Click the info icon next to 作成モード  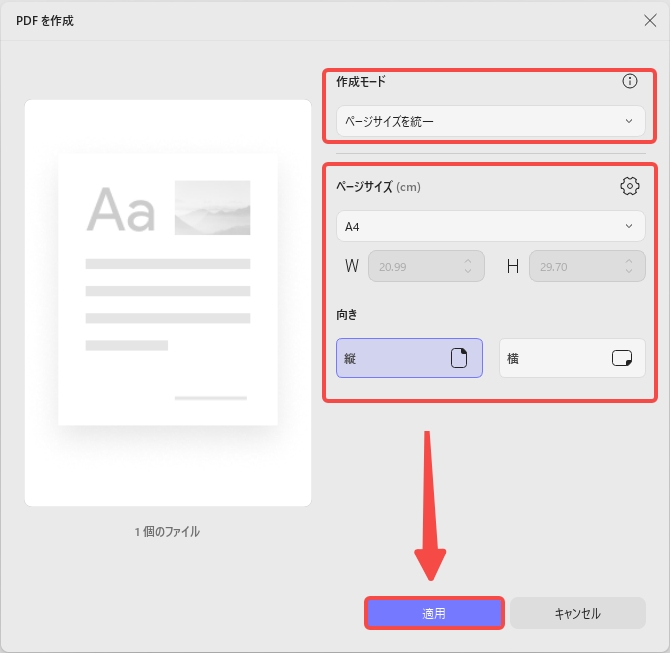tap(629, 81)
